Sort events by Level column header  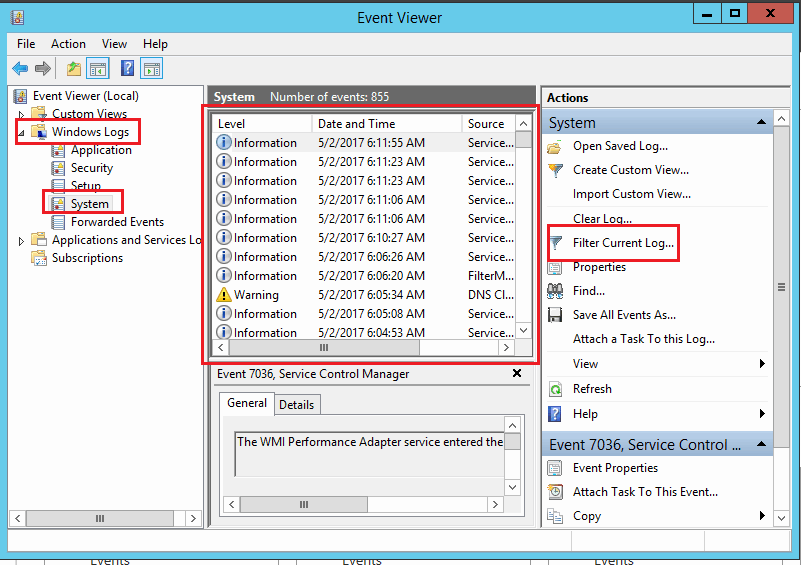click(262, 124)
